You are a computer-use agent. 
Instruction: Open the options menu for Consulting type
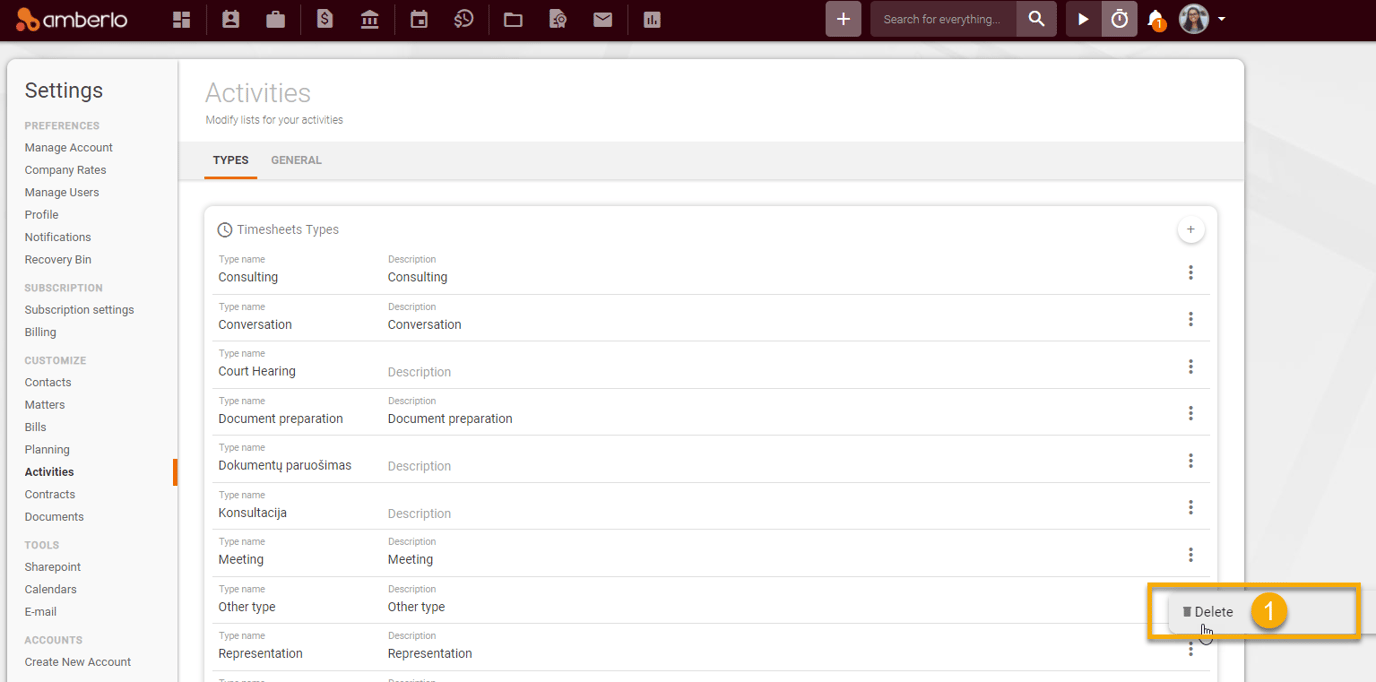tap(1191, 271)
